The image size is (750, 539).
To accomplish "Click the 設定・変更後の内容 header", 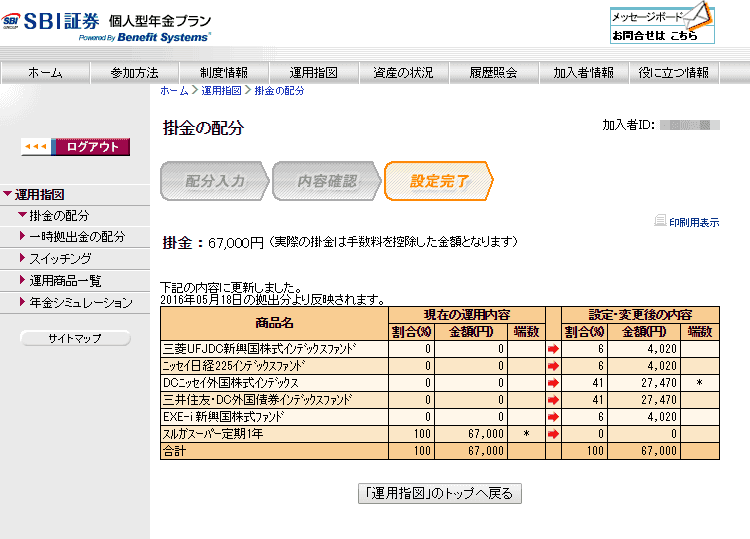I will [640, 315].
